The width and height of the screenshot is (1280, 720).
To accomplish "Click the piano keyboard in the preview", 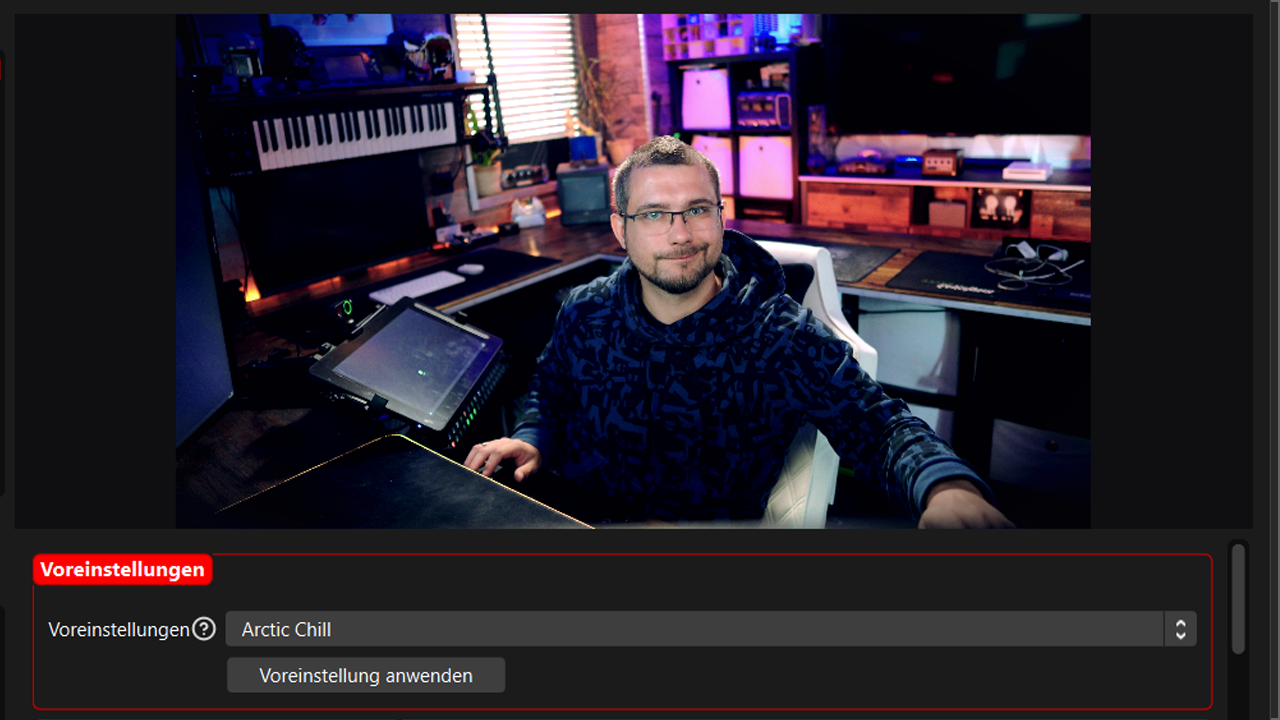I will [x=353, y=130].
